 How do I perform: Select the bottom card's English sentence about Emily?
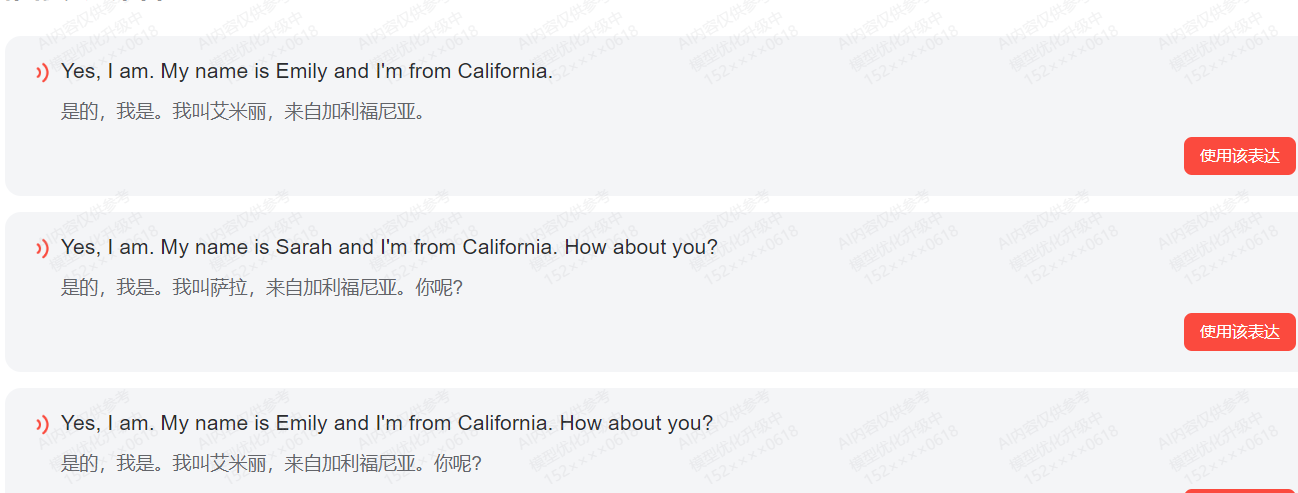(x=387, y=424)
